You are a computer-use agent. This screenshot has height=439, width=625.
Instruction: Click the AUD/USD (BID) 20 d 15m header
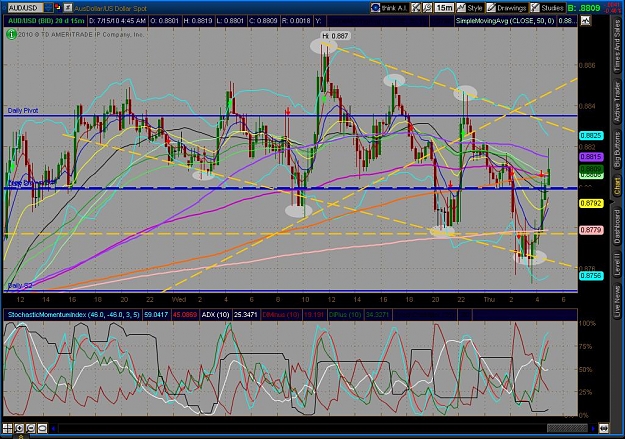(x=46, y=21)
